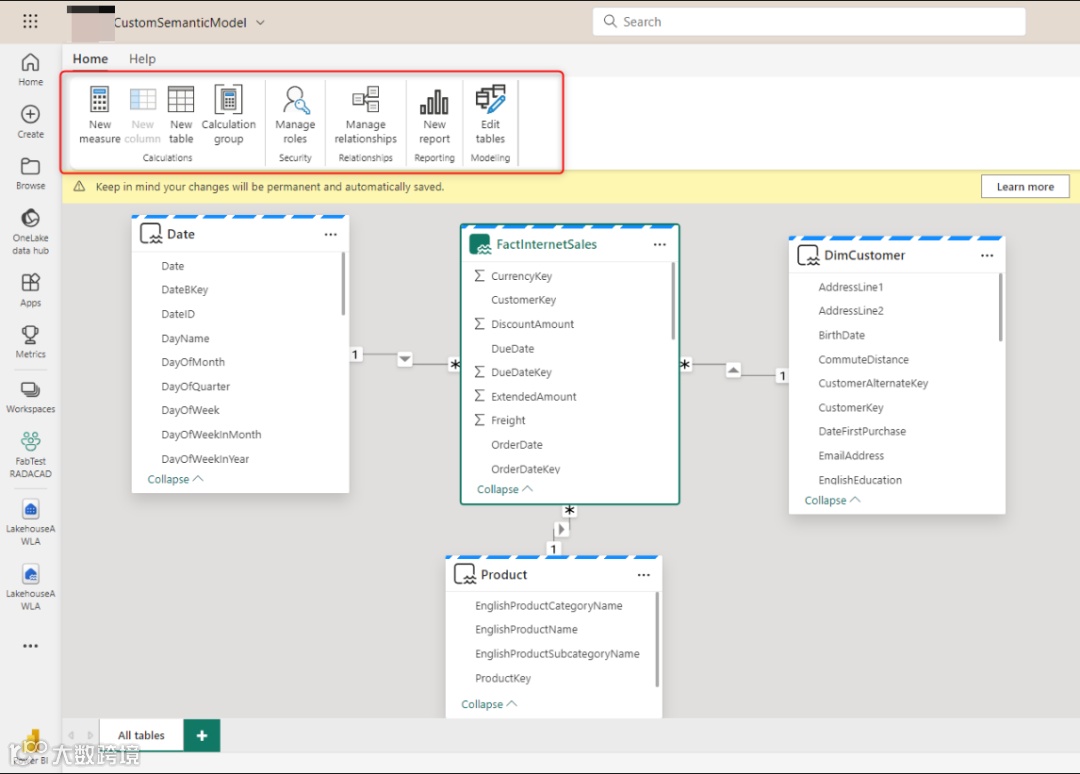The height and width of the screenshot is (774, 1080).
Task: Open Browse in the sidebar
Action: (x=30, y=174)
